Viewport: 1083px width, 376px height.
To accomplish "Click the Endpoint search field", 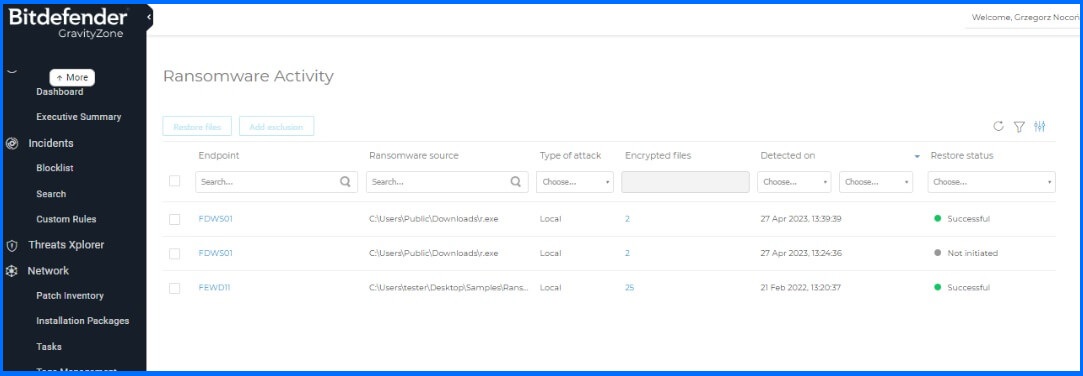I will click(276, 182).
